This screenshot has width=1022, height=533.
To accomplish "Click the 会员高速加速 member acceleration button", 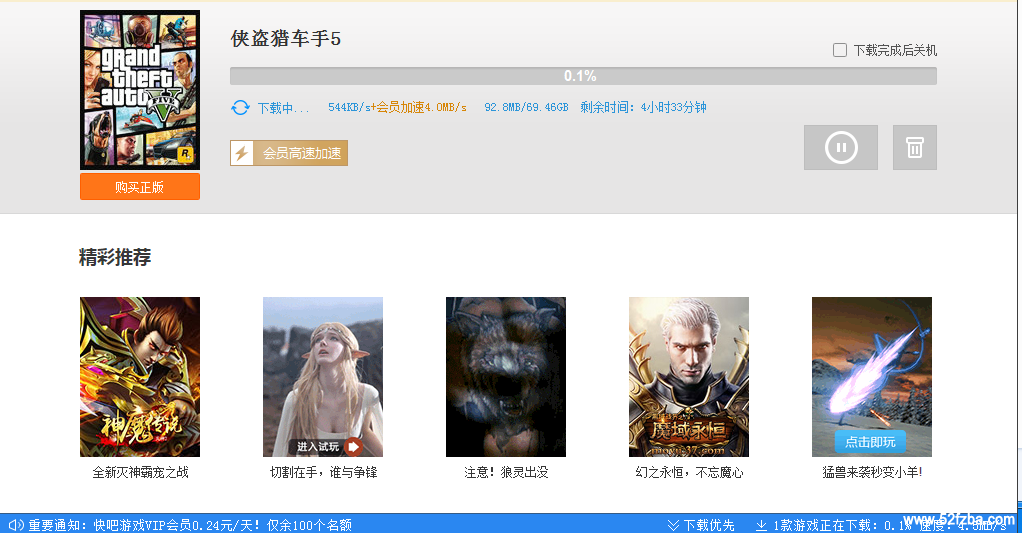I will 289,153.
